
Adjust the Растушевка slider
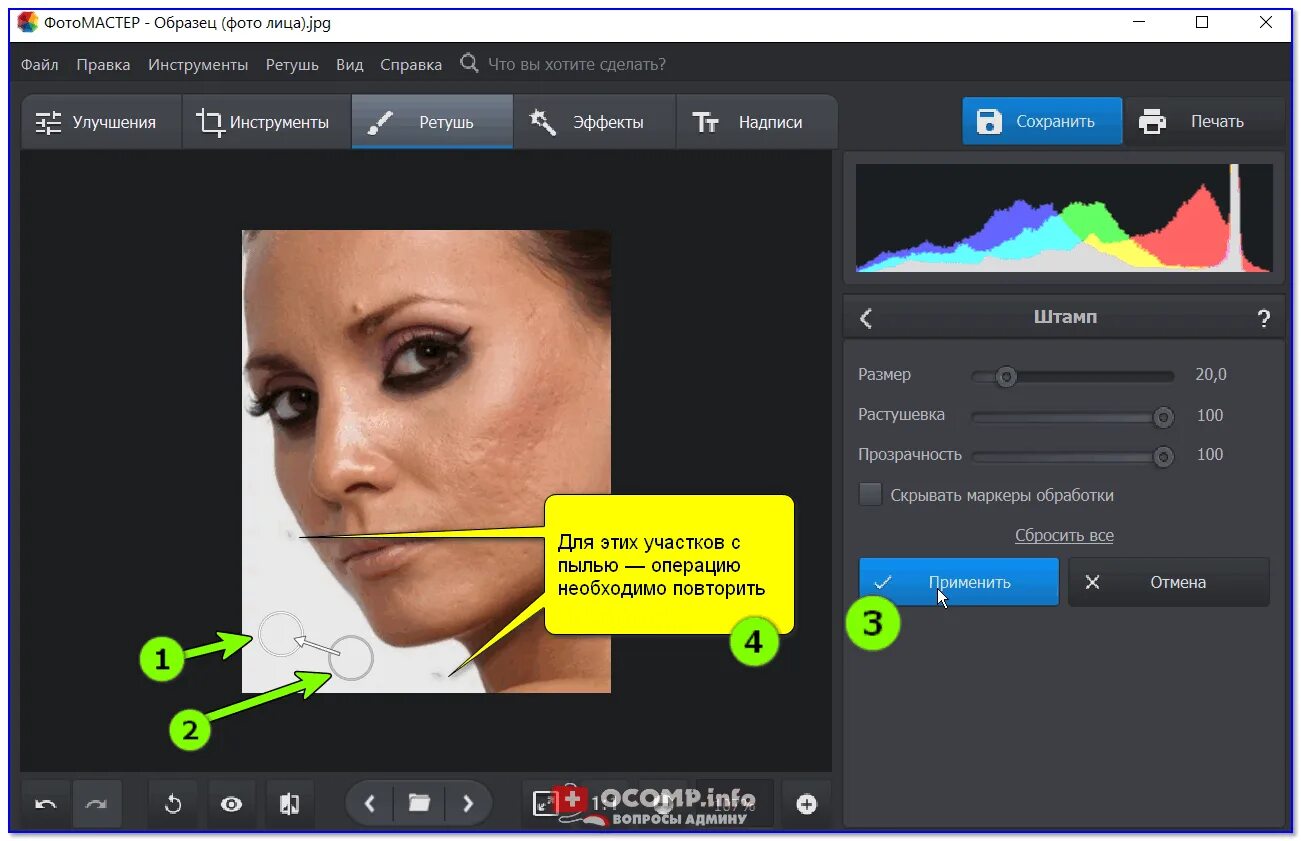pos(1073,416)
